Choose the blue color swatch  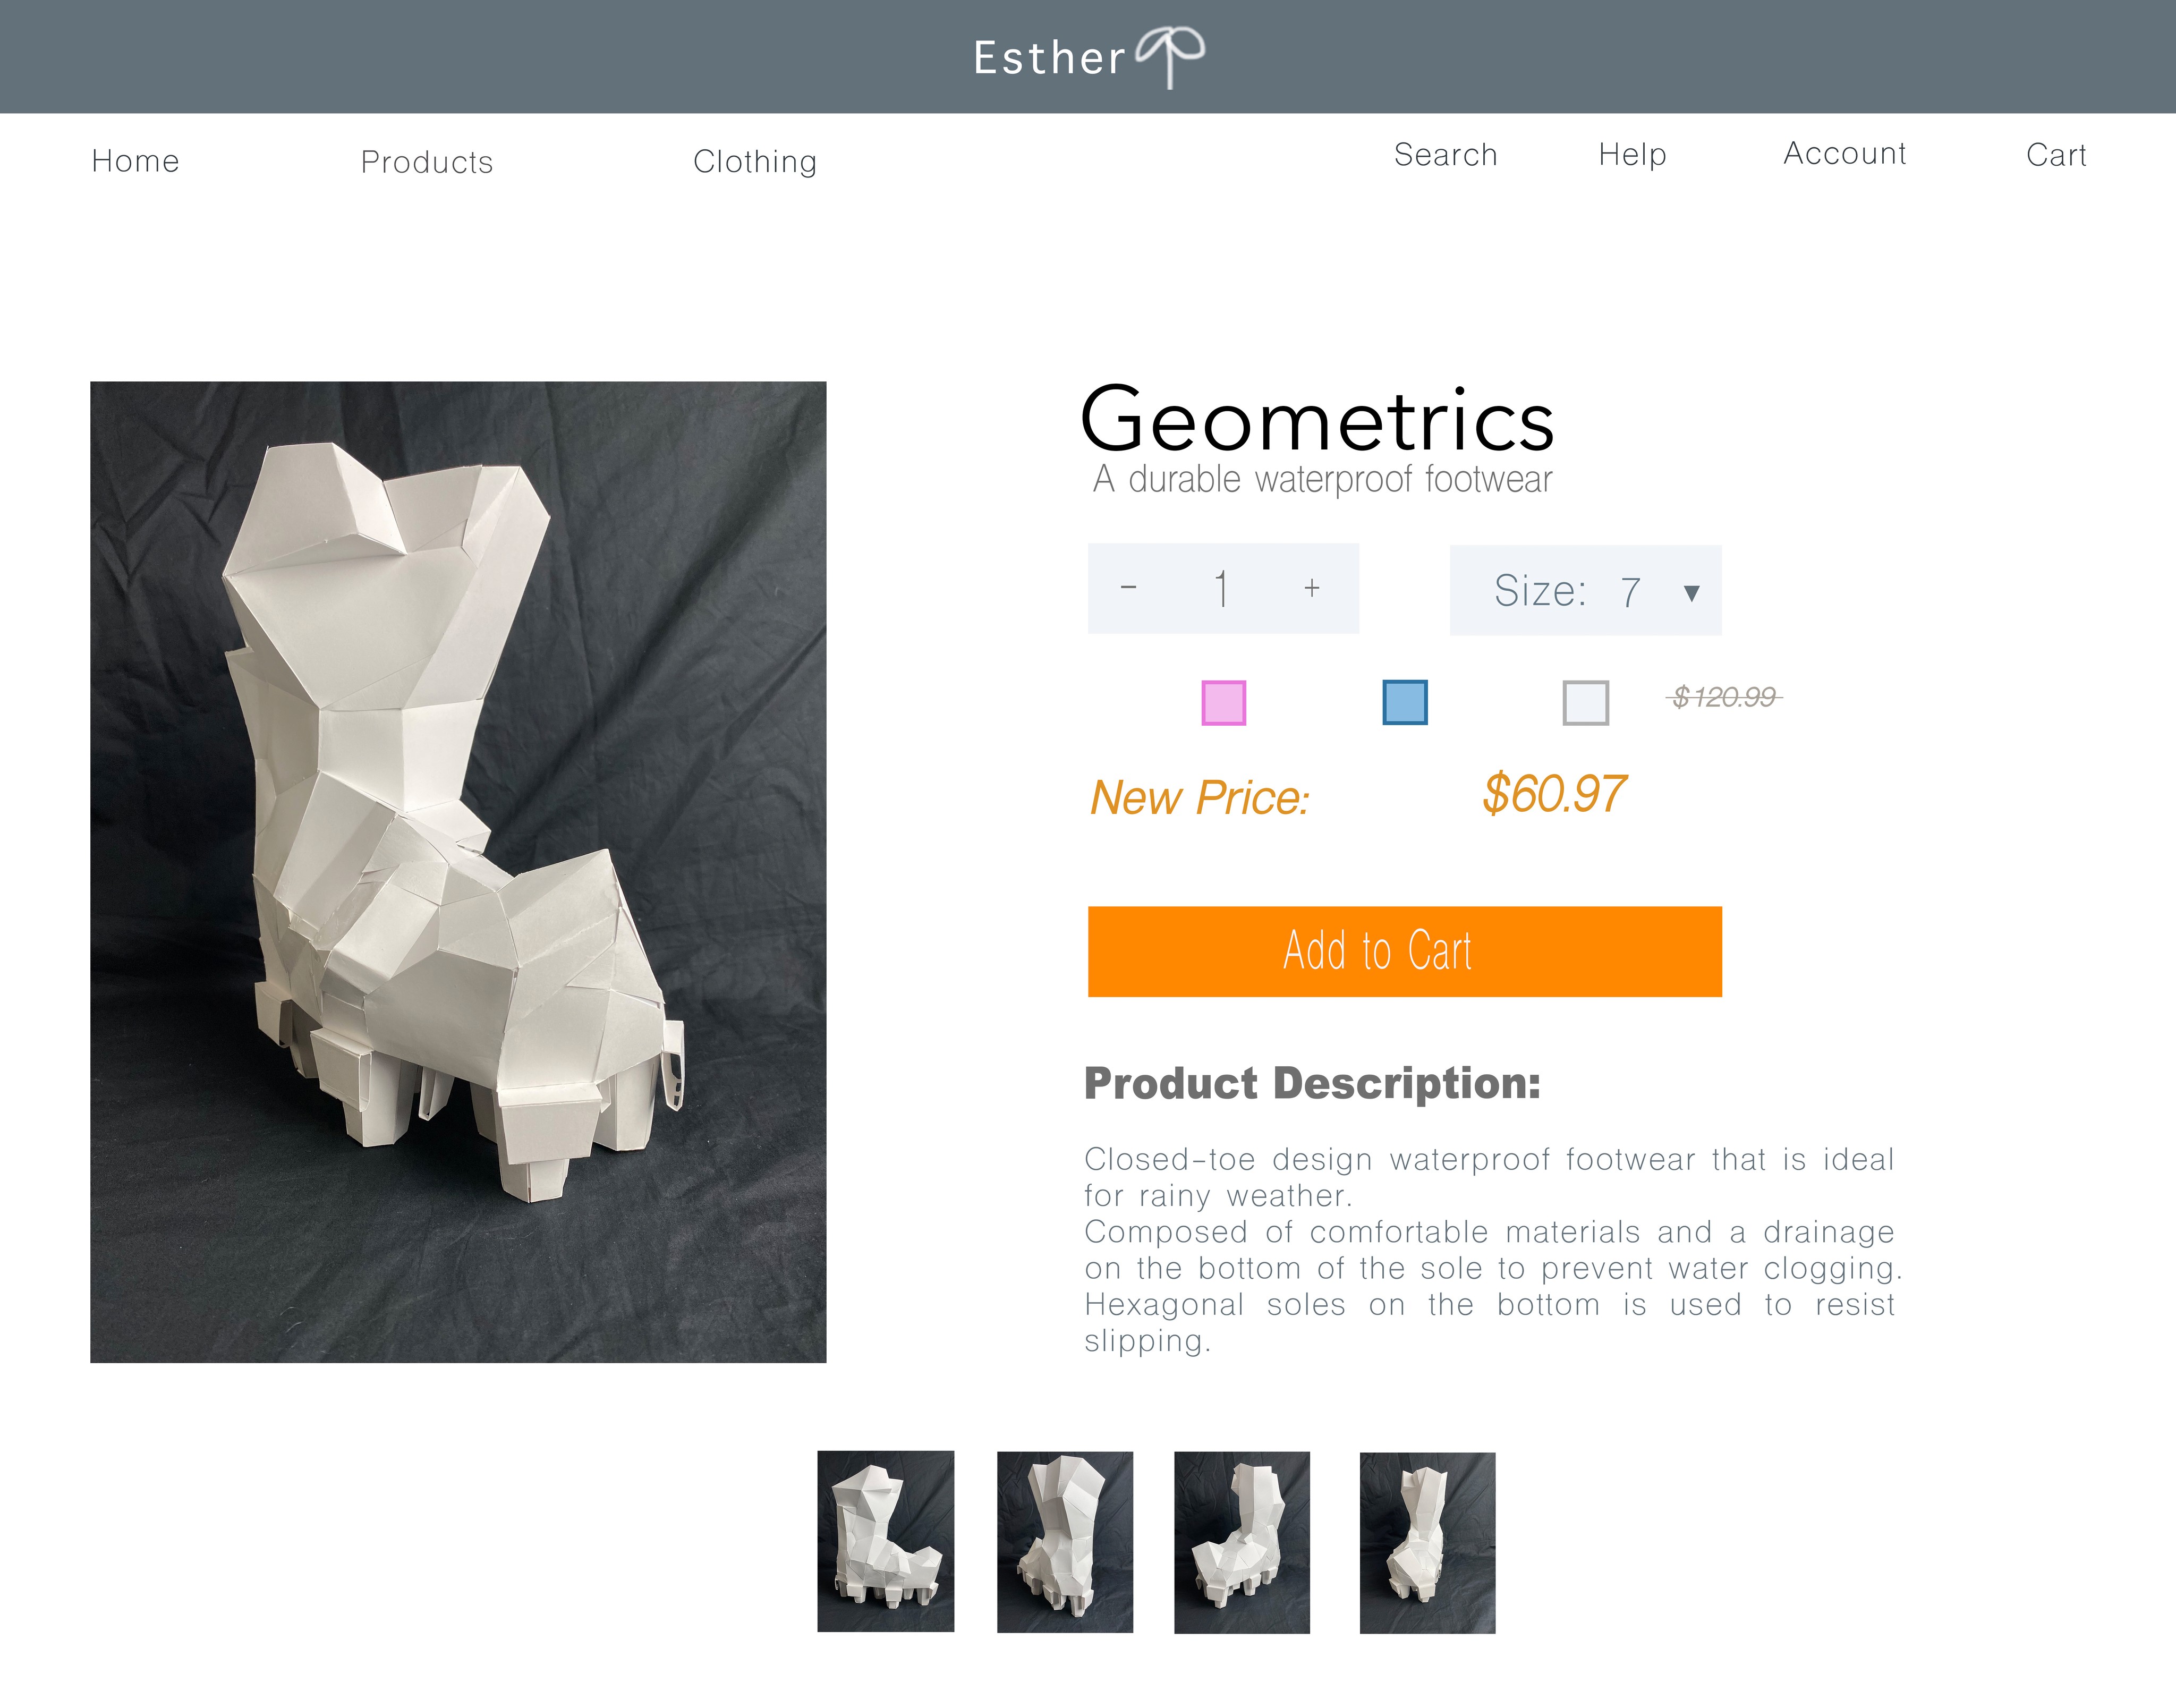click(1404, 702)
